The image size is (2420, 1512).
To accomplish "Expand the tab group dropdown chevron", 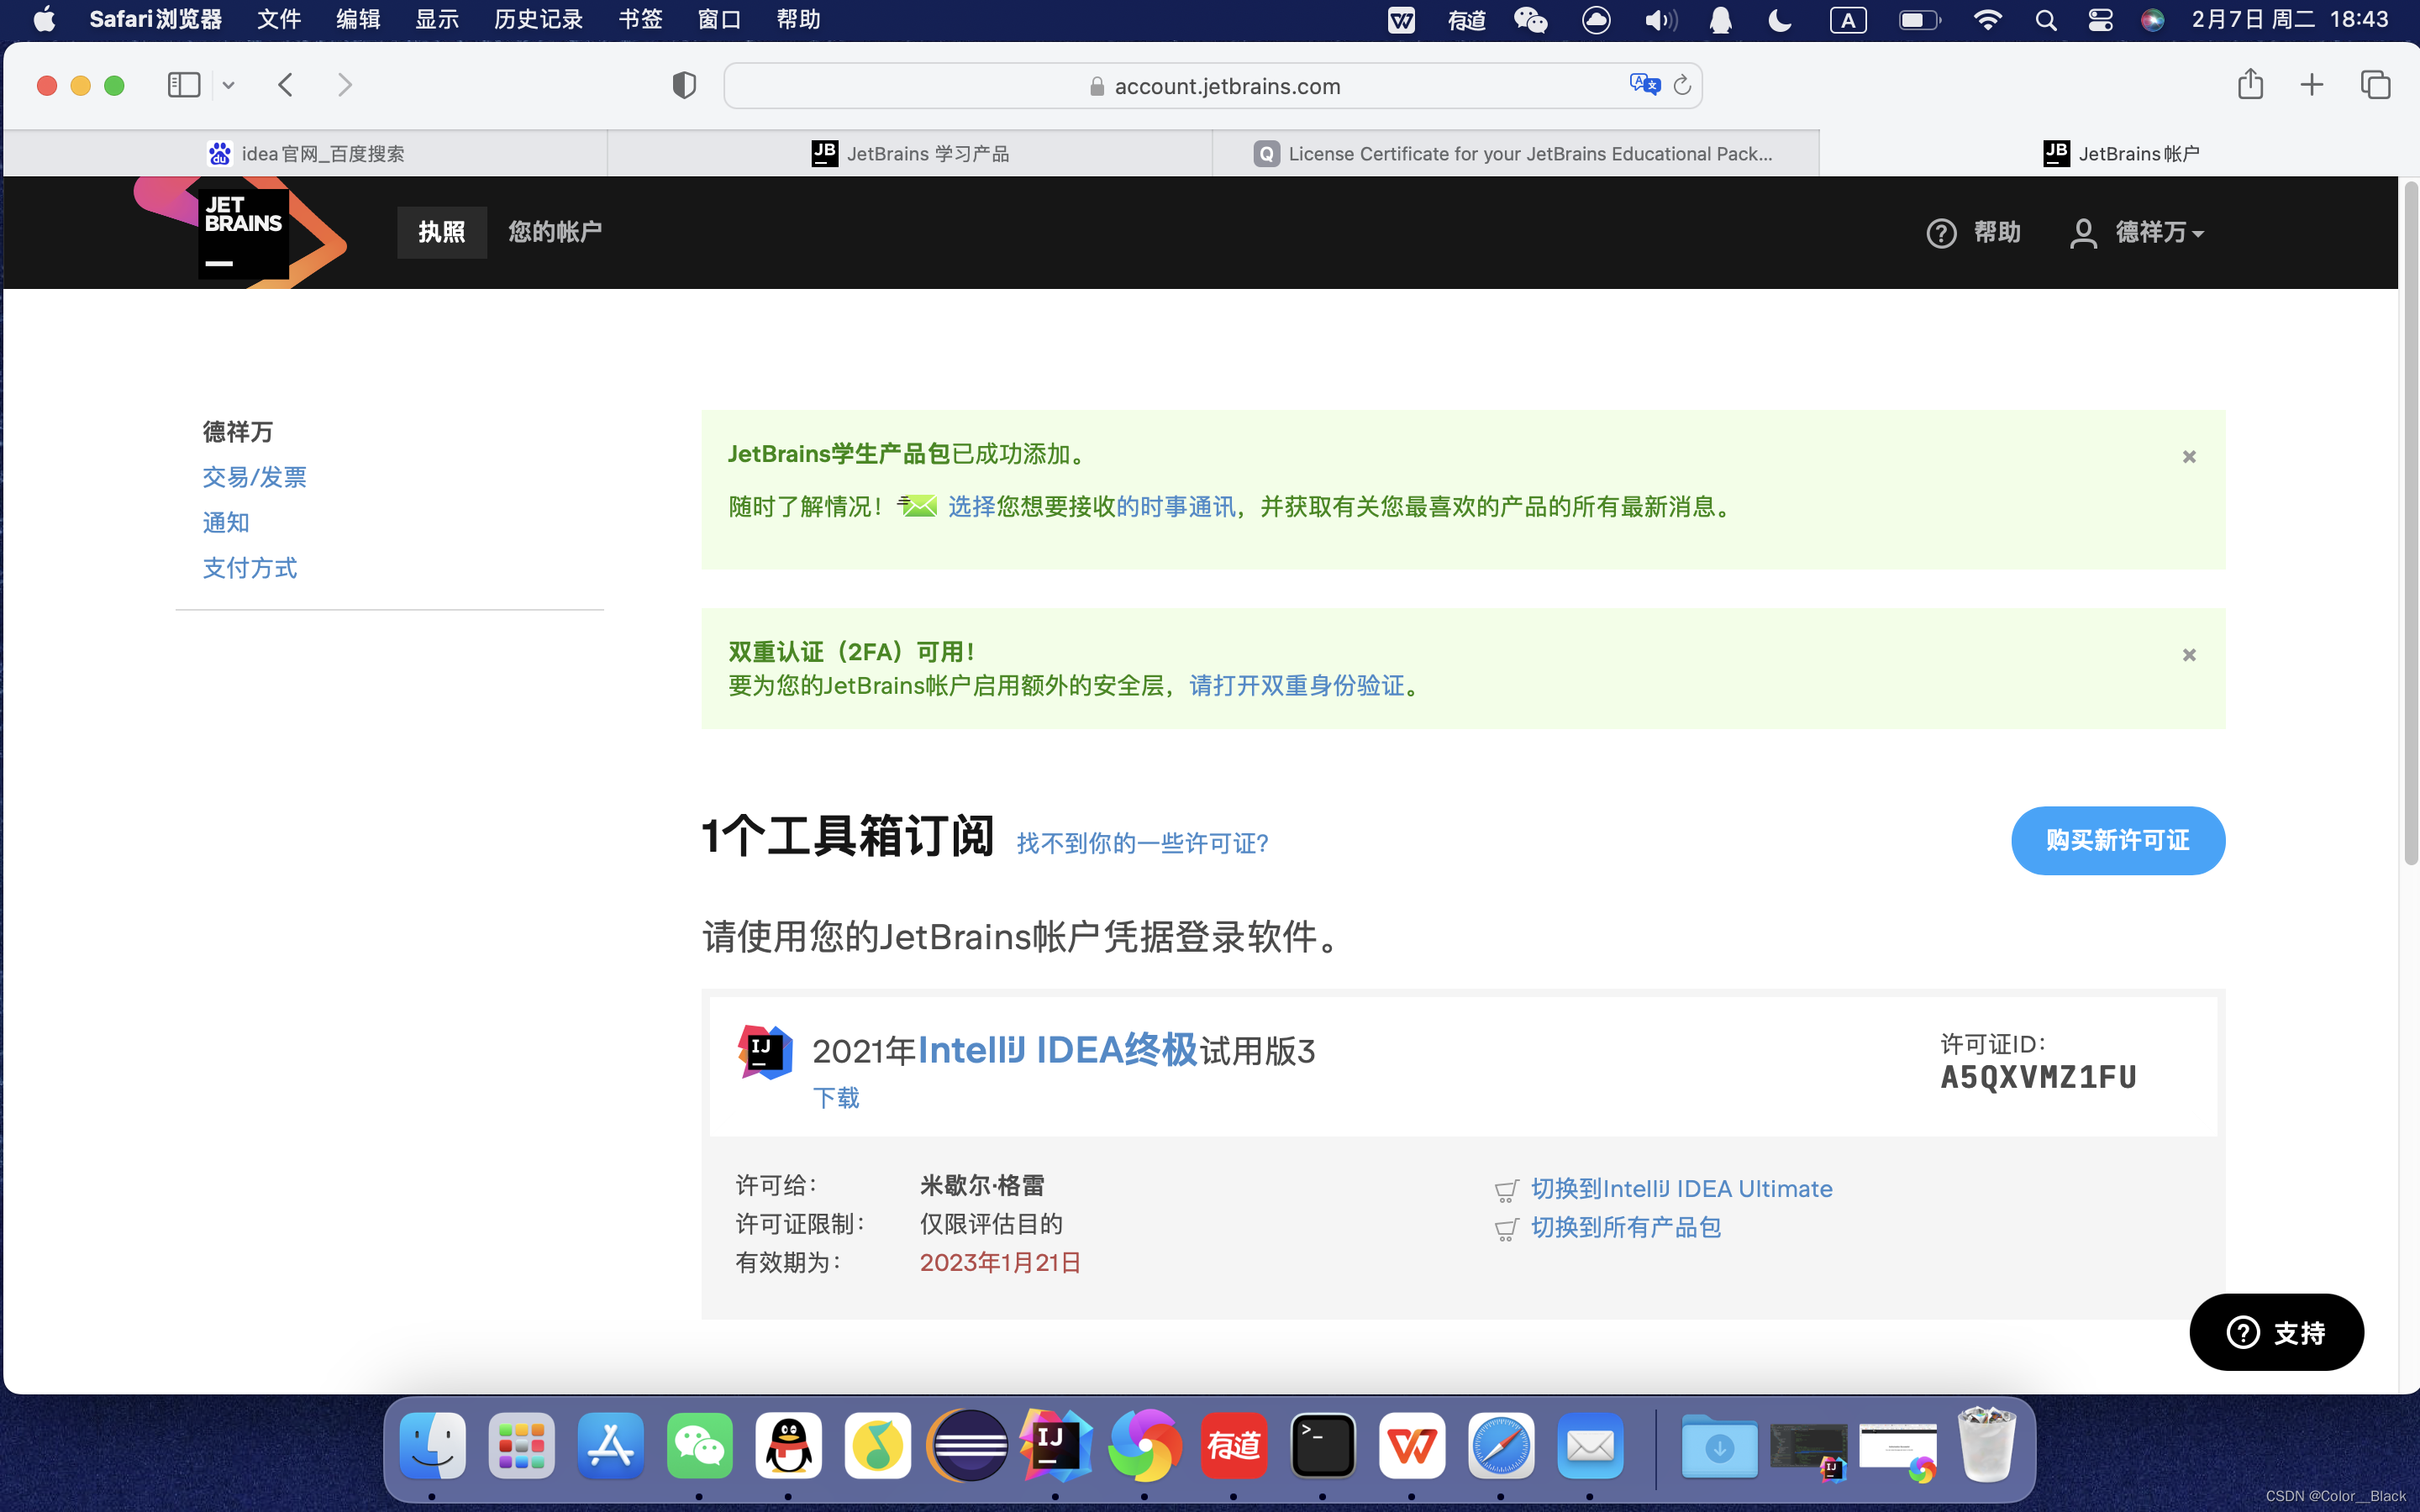I will point(229,86).
